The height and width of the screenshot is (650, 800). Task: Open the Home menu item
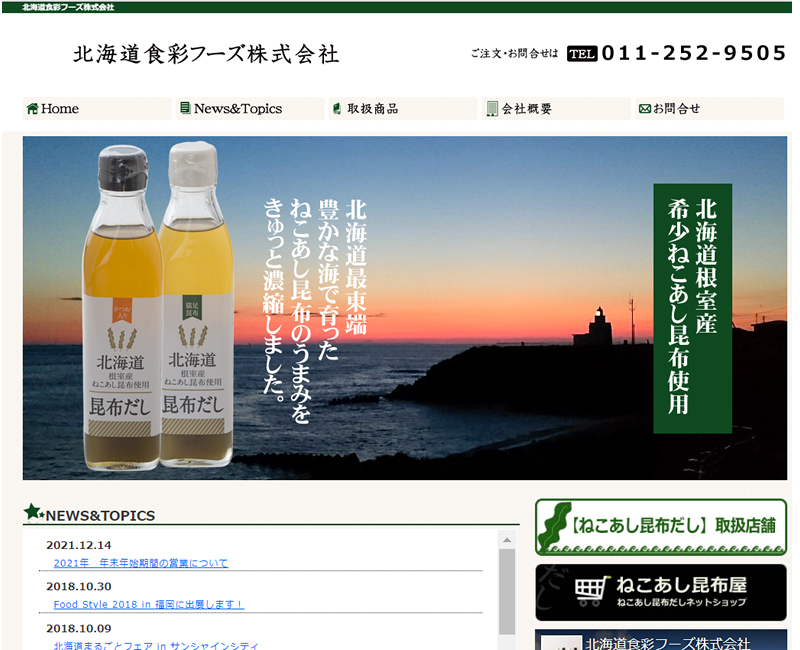pyautogui.click(x=97, y=109)
